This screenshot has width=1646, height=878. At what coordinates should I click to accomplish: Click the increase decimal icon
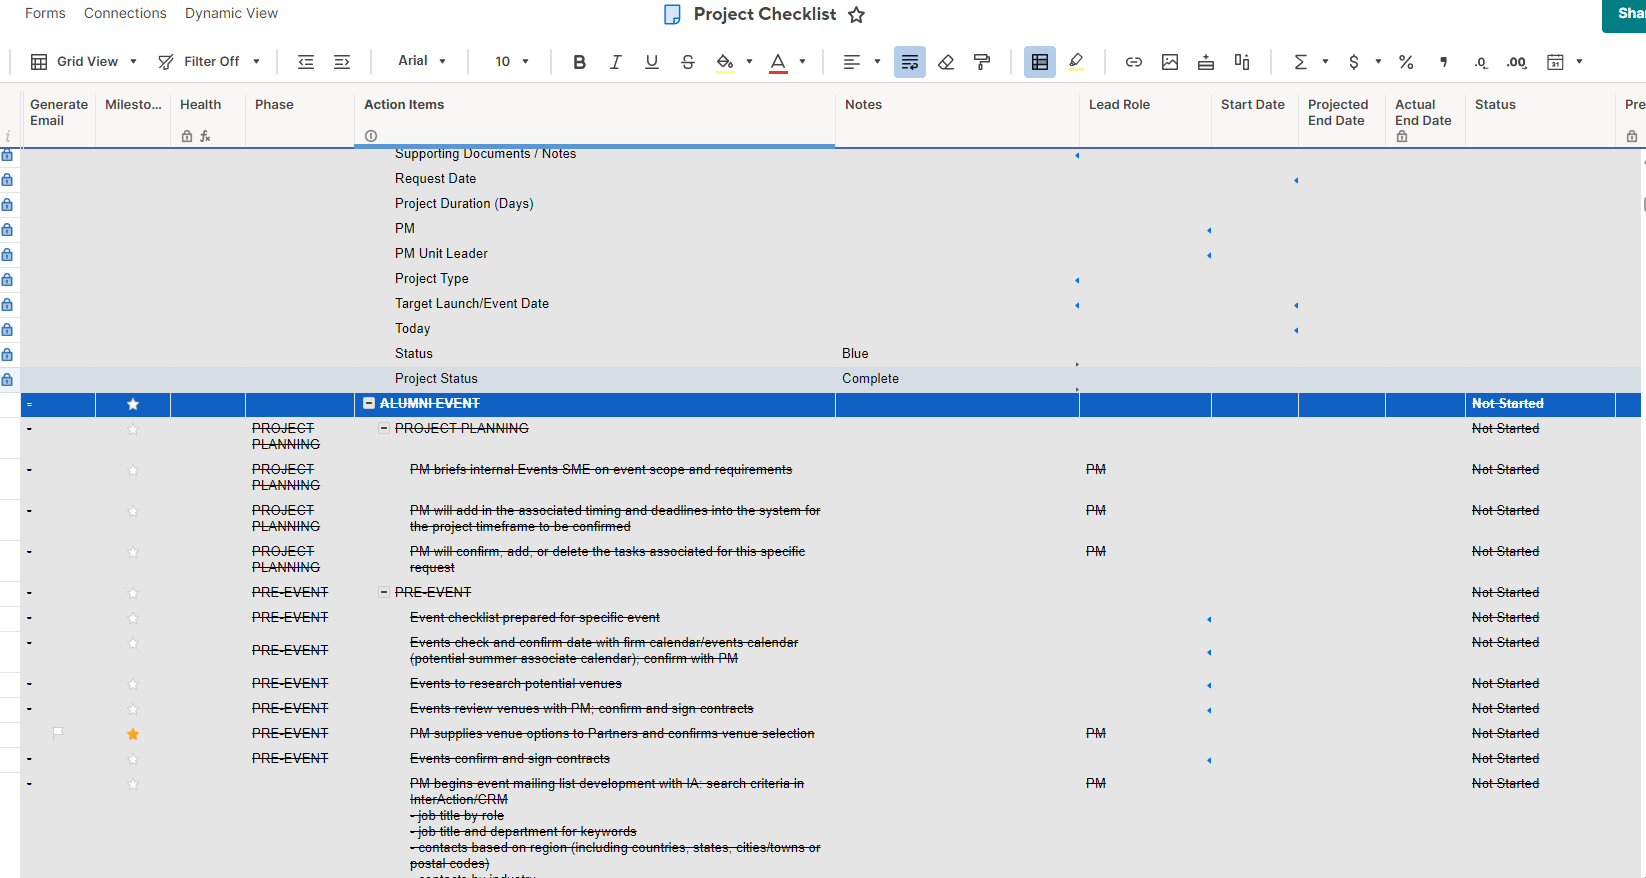[x=1517, y=62]
